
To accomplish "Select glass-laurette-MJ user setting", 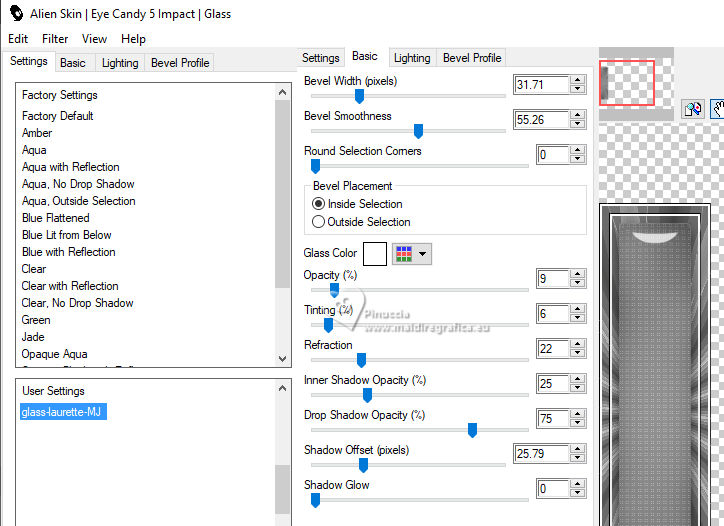I will [x=63, y=411].
